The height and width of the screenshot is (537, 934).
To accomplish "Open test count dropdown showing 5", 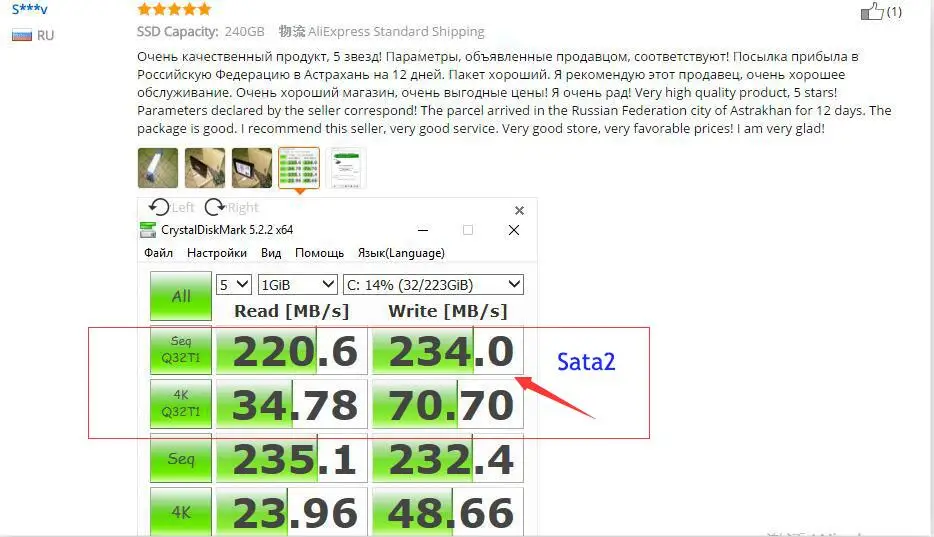I will 234,285.
